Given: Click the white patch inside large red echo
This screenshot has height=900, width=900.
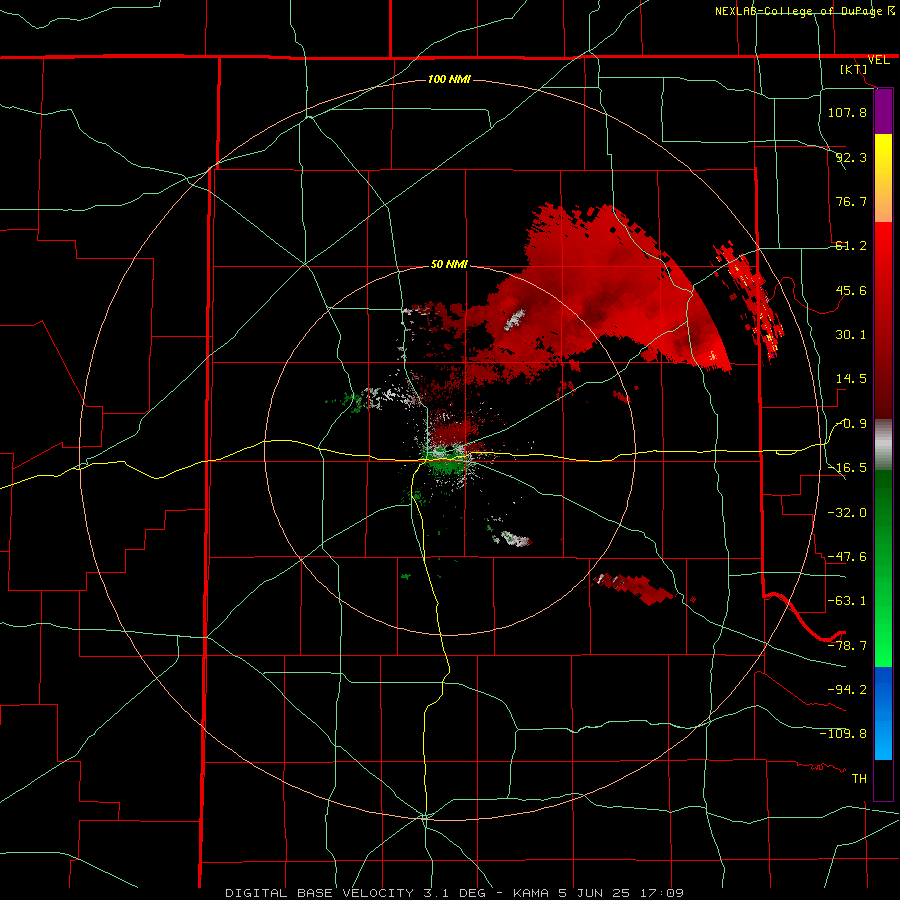Looking at the screenshot, I should 515,319.
